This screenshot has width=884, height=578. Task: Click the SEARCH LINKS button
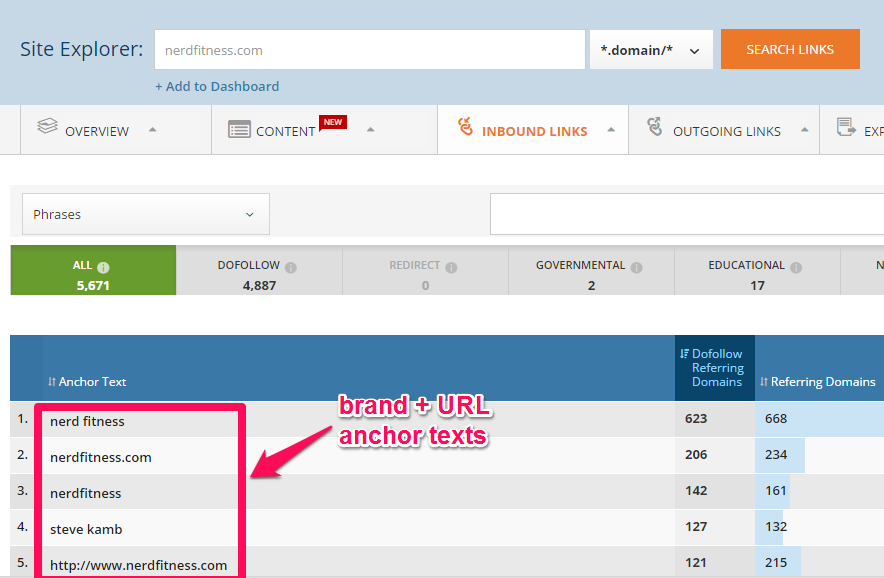(790, 49)
